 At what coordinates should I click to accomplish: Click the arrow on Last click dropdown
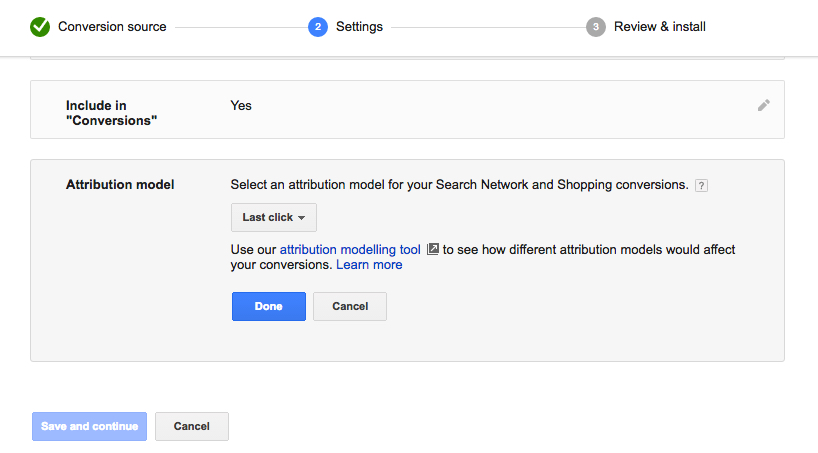coord(302,218)
